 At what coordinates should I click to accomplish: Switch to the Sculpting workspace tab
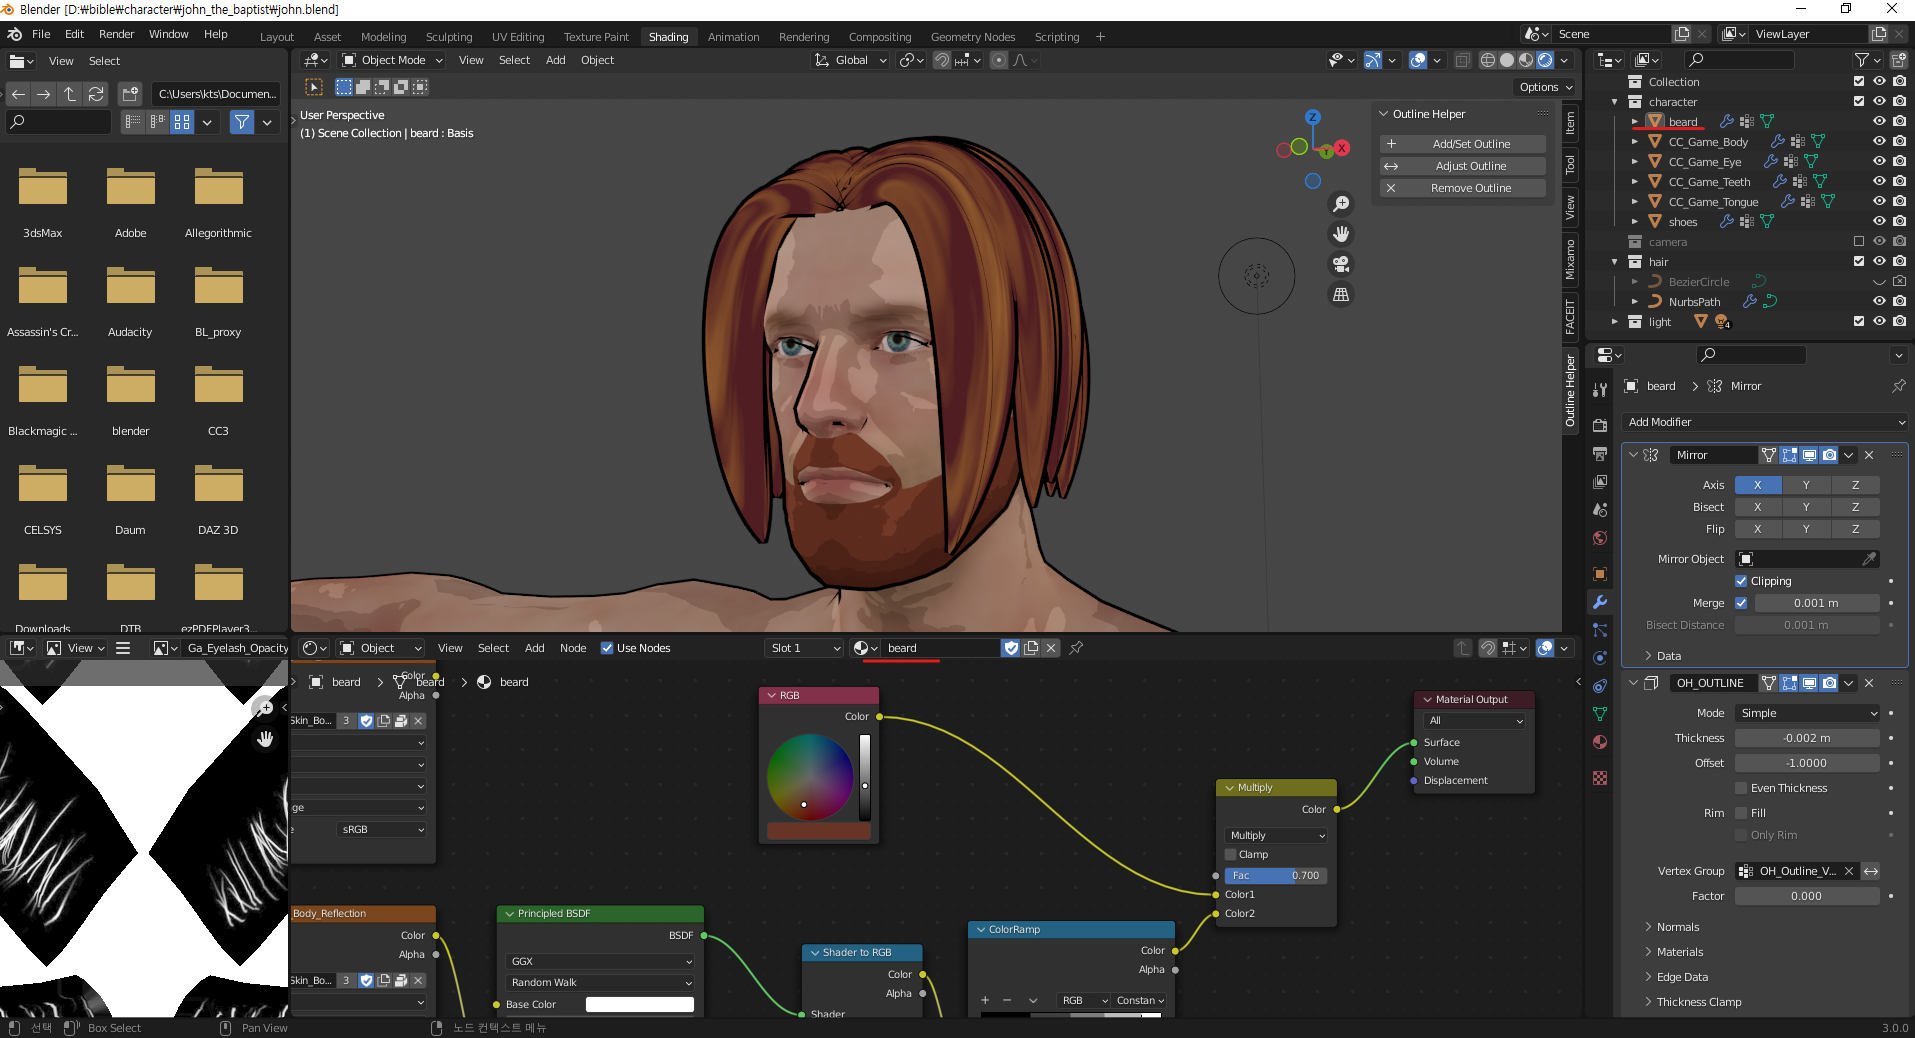[x=448, y=37]
